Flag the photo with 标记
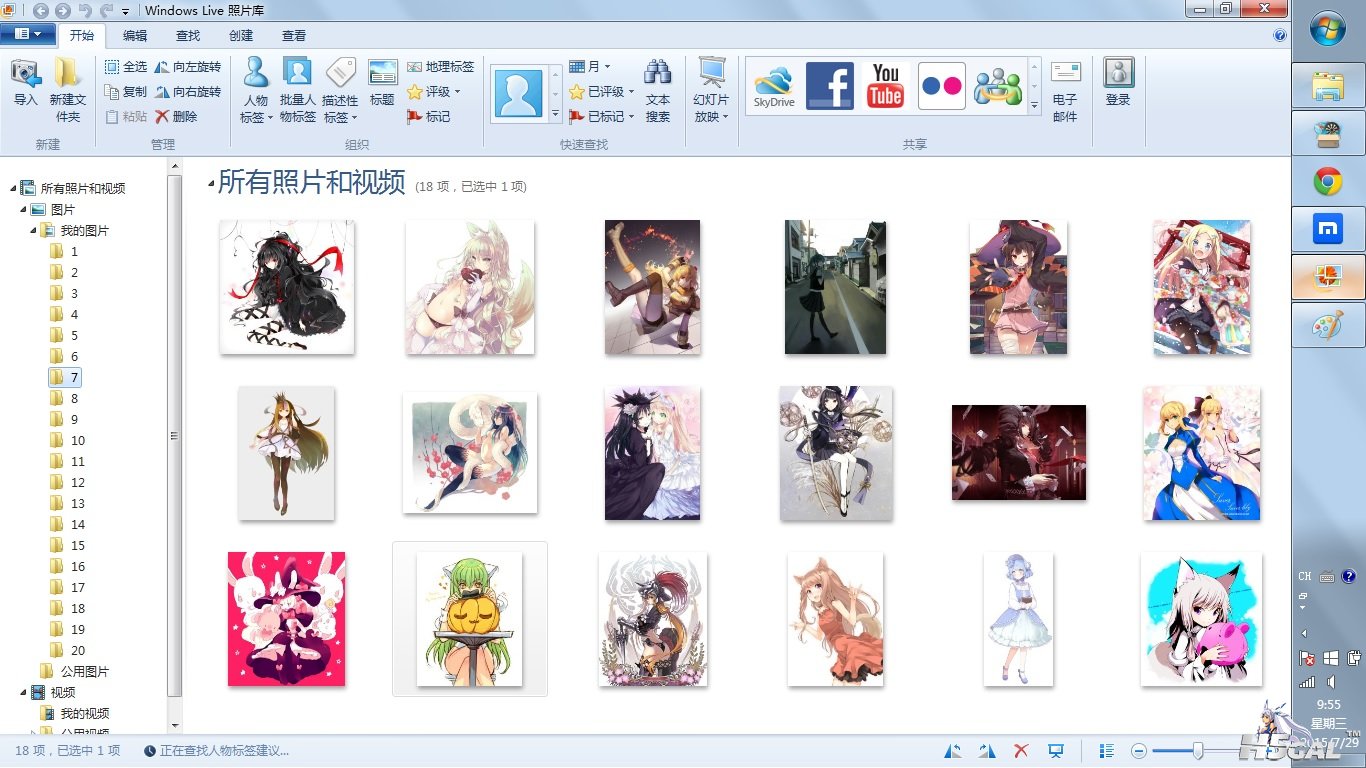Viewport: 1366px width, 768px height. 428,116
